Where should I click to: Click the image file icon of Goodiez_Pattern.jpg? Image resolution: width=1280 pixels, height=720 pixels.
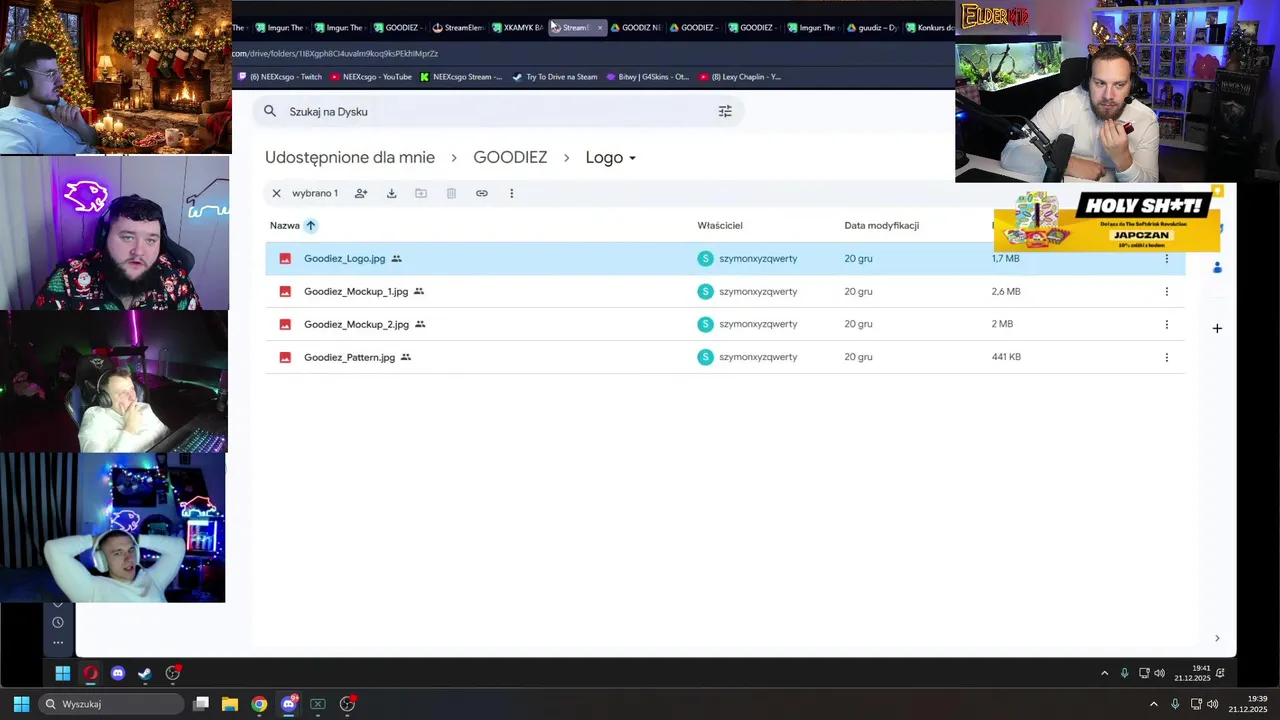coord(285,357)
